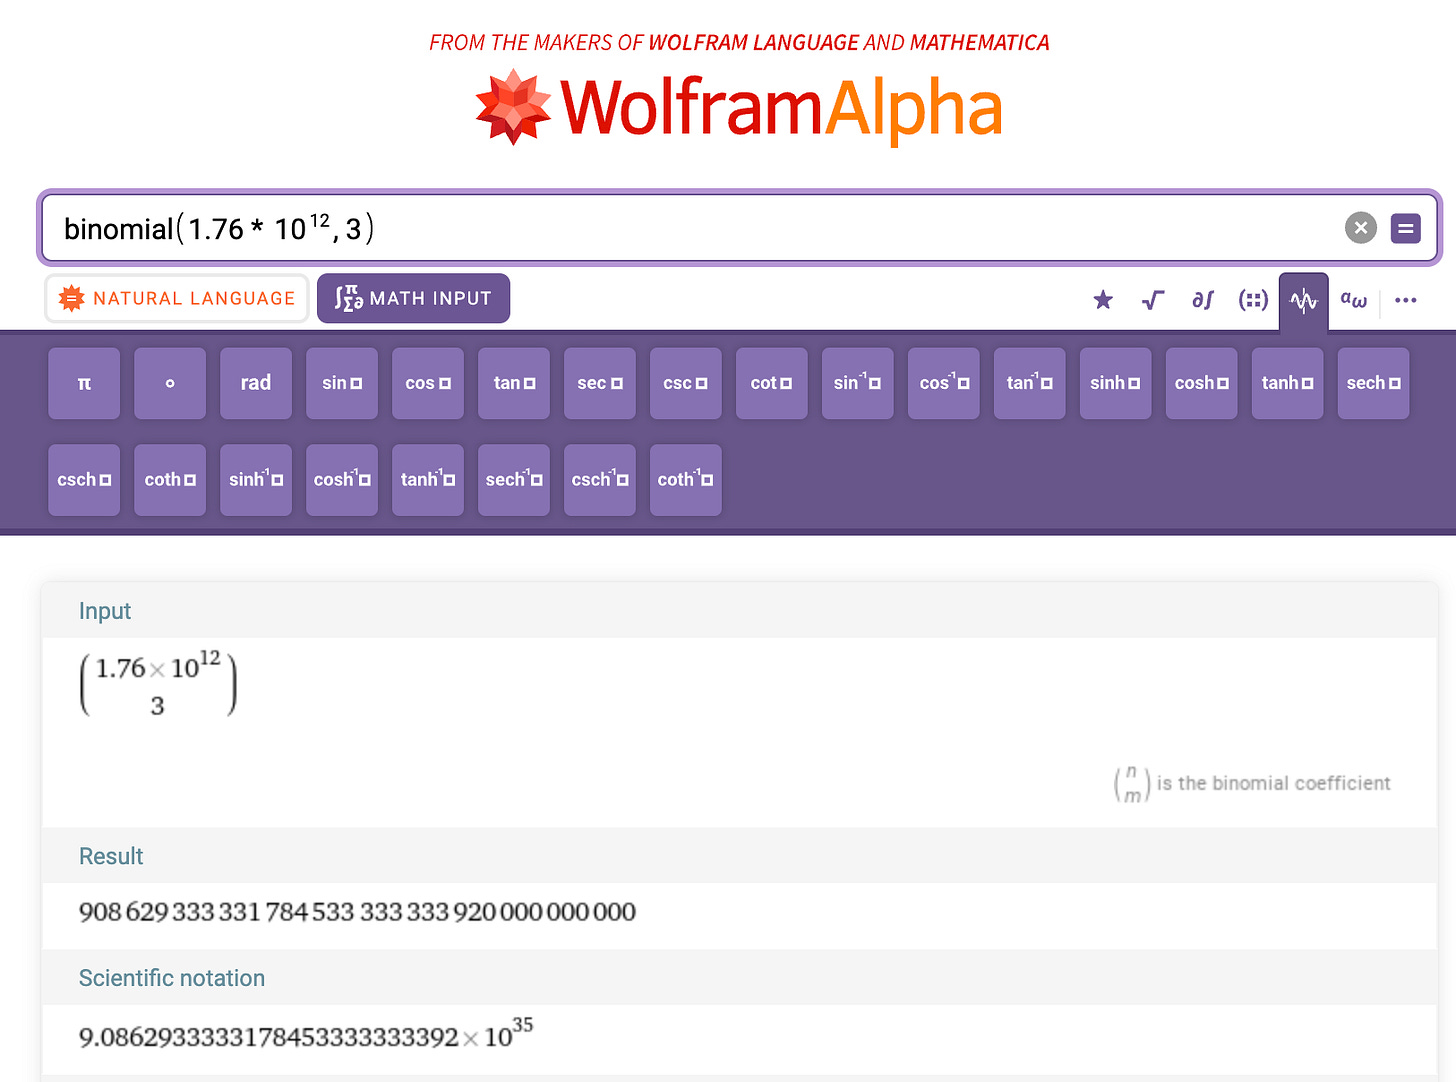
Task: Insert the inverse cos key
Action: [x=944, y=383]
